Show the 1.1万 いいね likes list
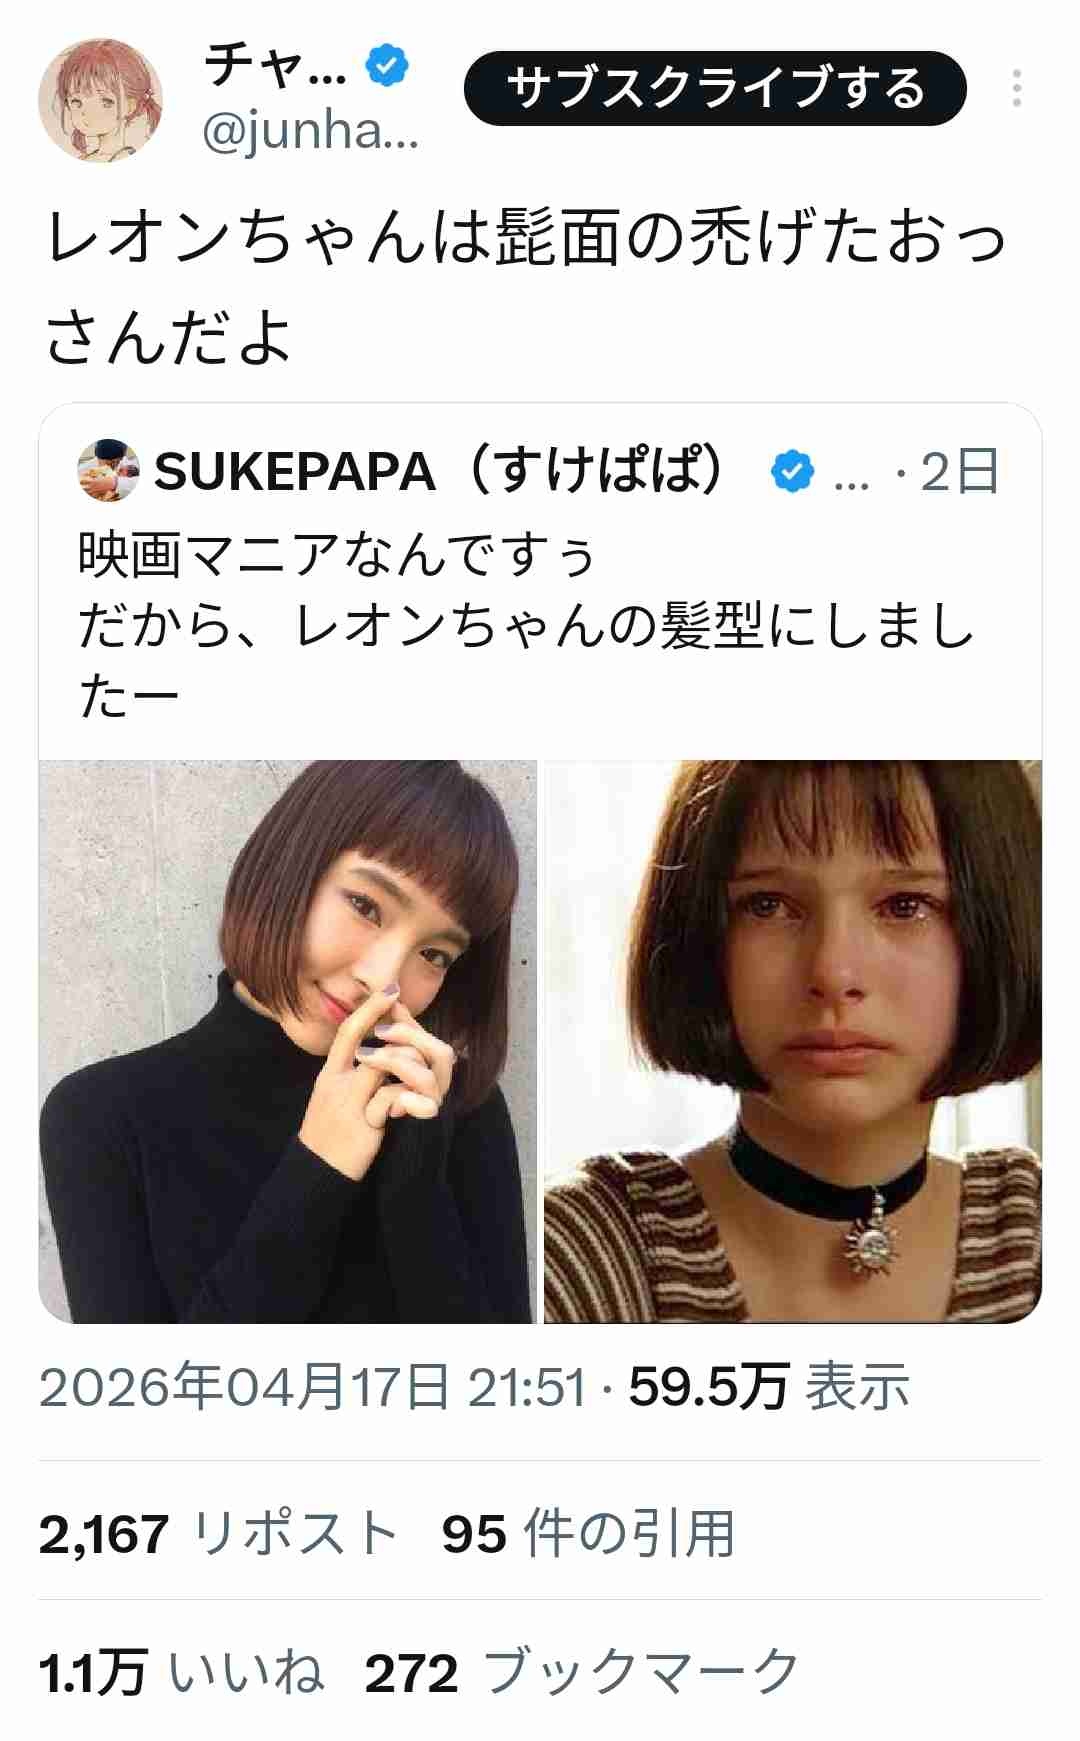1080x1741 pixels. click(x=182, y=1672)
